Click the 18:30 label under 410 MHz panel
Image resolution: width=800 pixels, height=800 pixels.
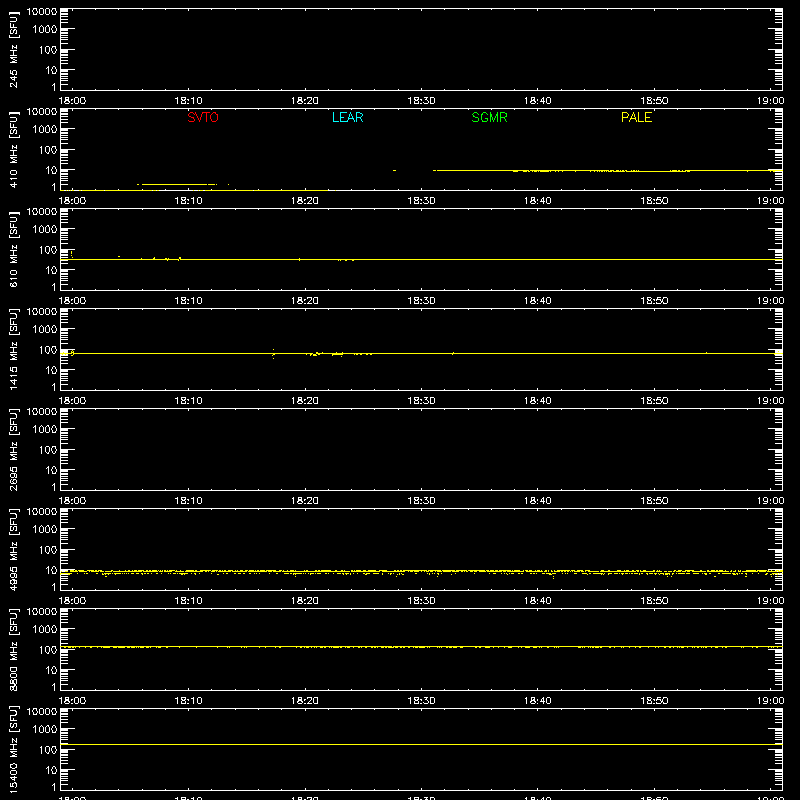point(421,201)
